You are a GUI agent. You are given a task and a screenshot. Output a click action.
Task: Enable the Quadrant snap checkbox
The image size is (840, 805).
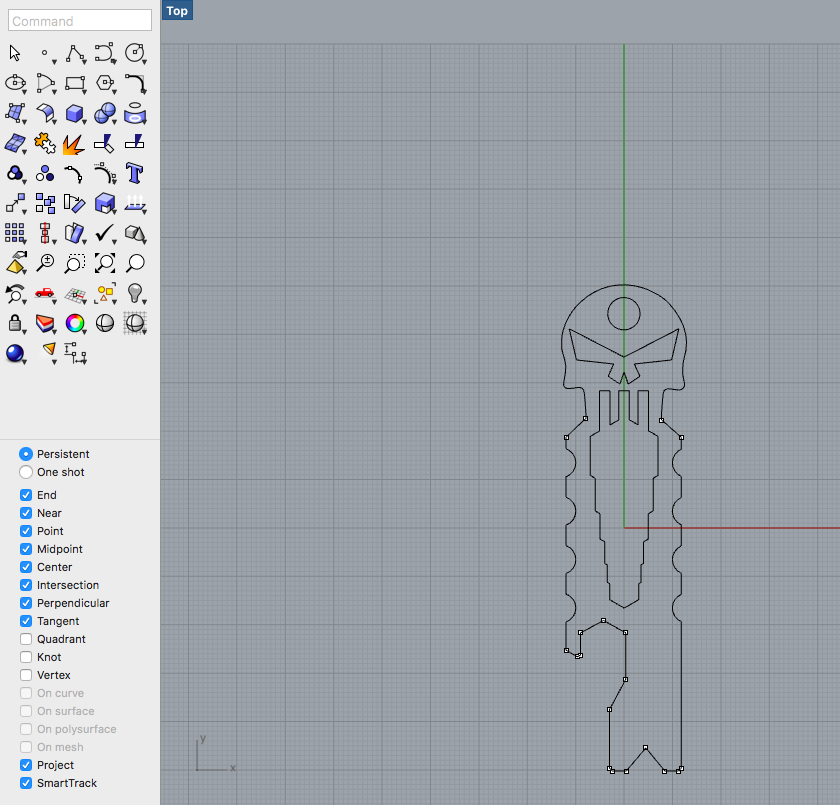tap(26, 639)
